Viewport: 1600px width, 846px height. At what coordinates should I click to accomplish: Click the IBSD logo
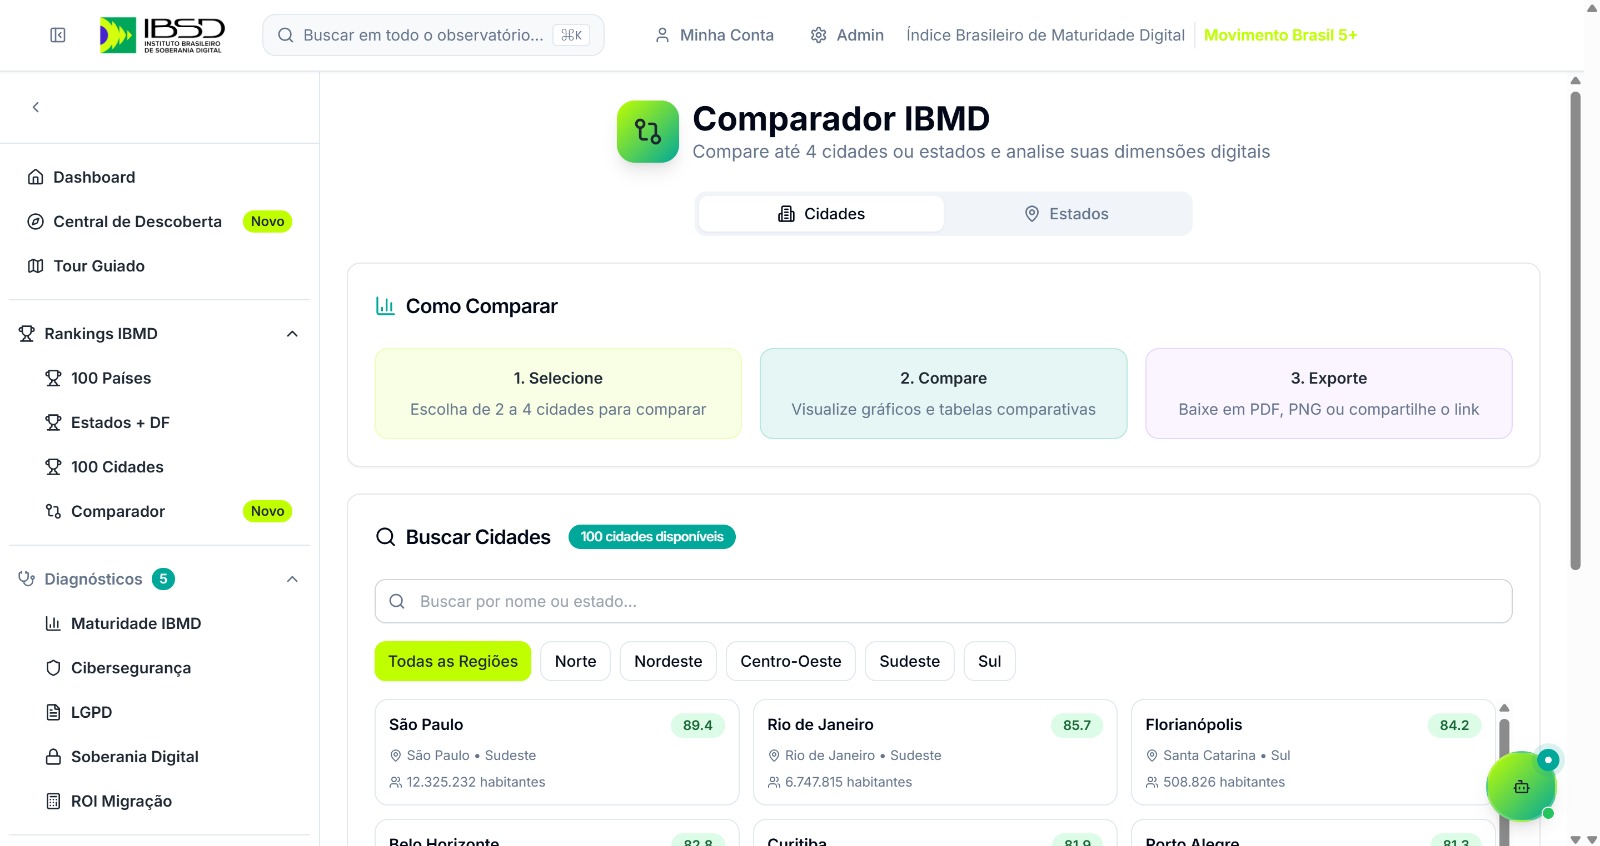pos(162,35)
